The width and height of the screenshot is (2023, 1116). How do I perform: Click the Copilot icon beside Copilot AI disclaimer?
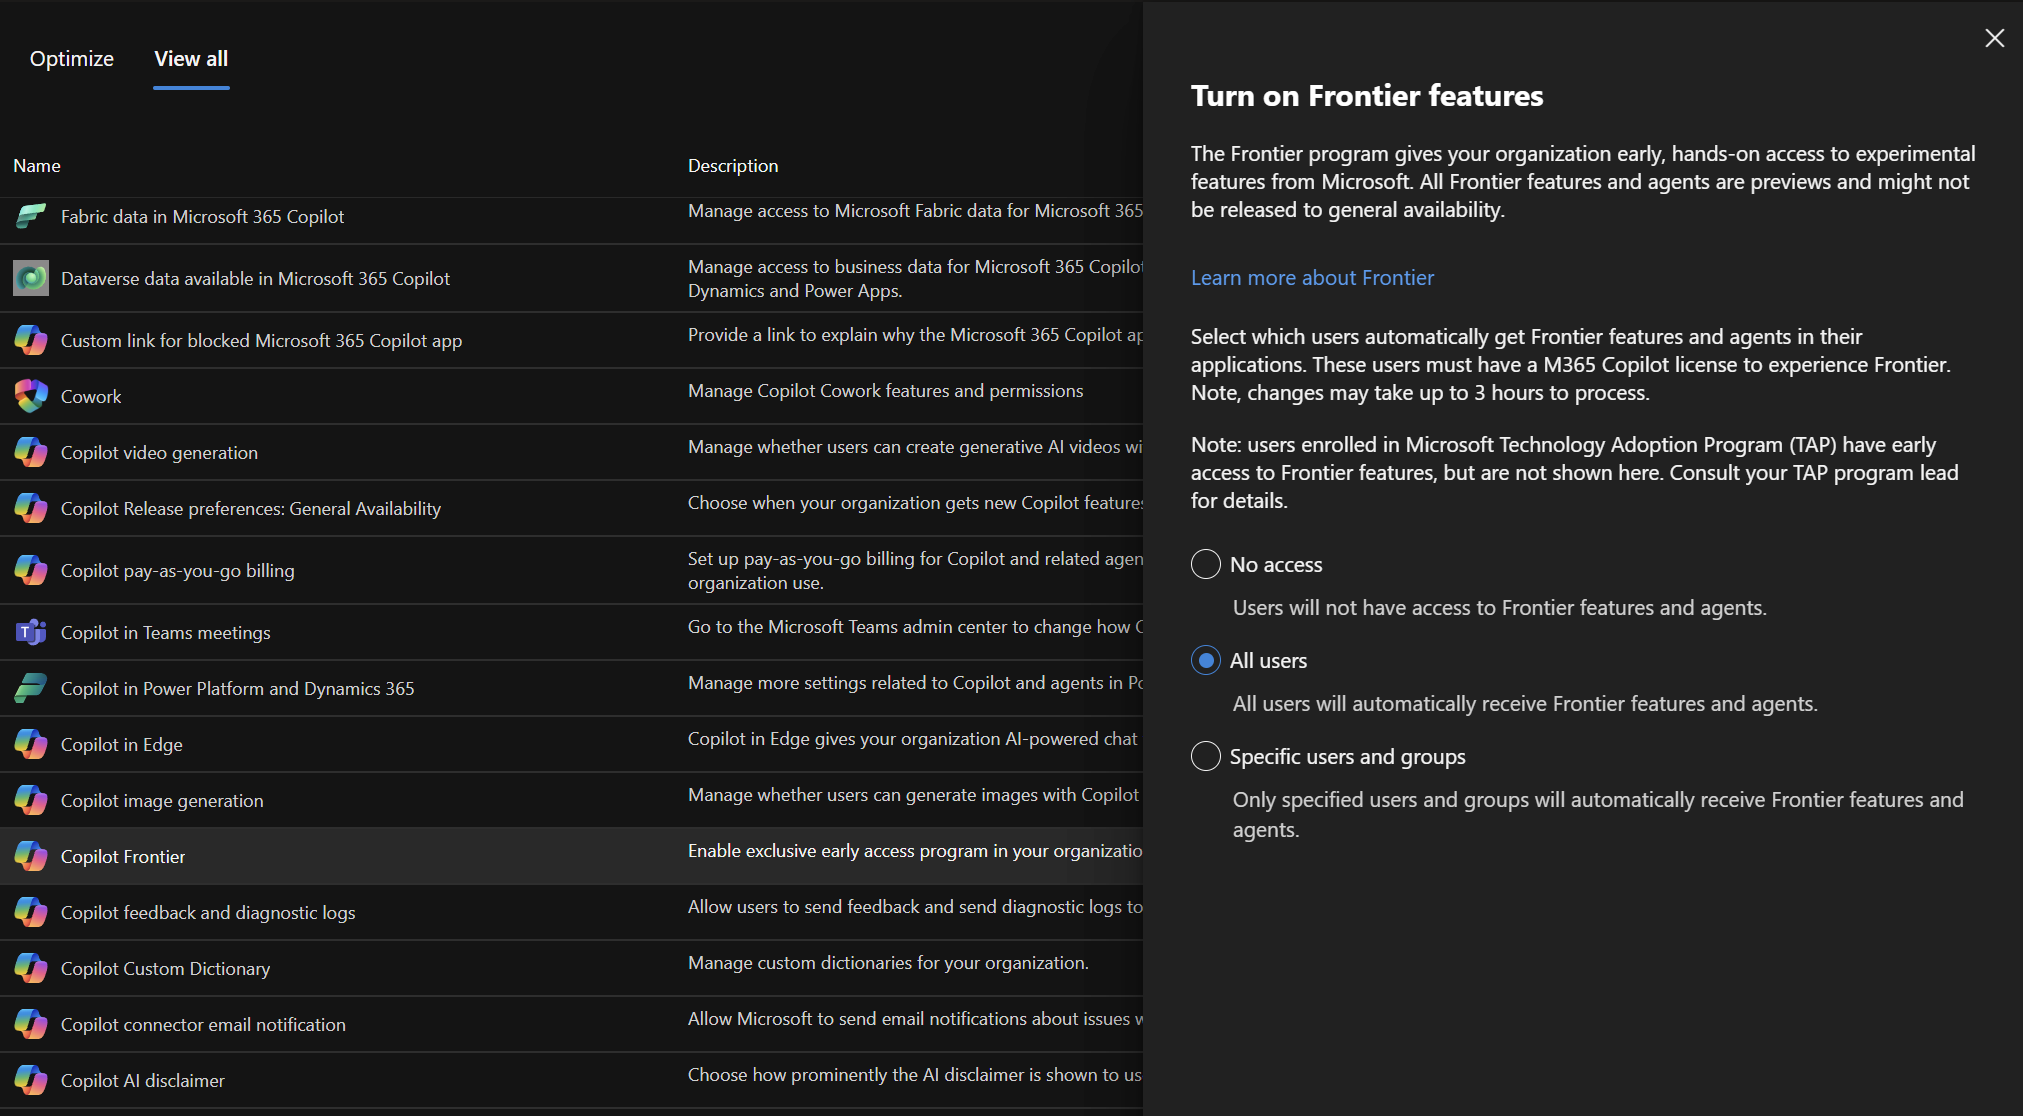[31, 1080]
